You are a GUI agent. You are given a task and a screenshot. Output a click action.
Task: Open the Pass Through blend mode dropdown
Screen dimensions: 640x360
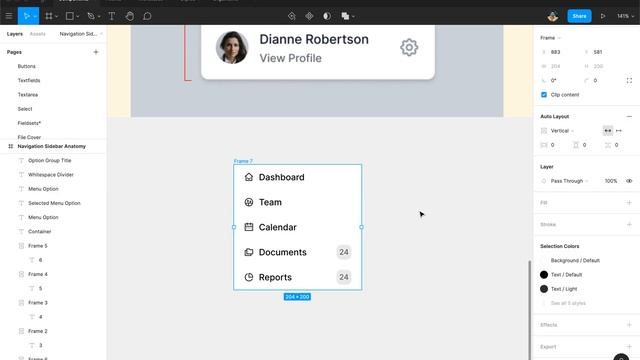click(x=569, y=181)
